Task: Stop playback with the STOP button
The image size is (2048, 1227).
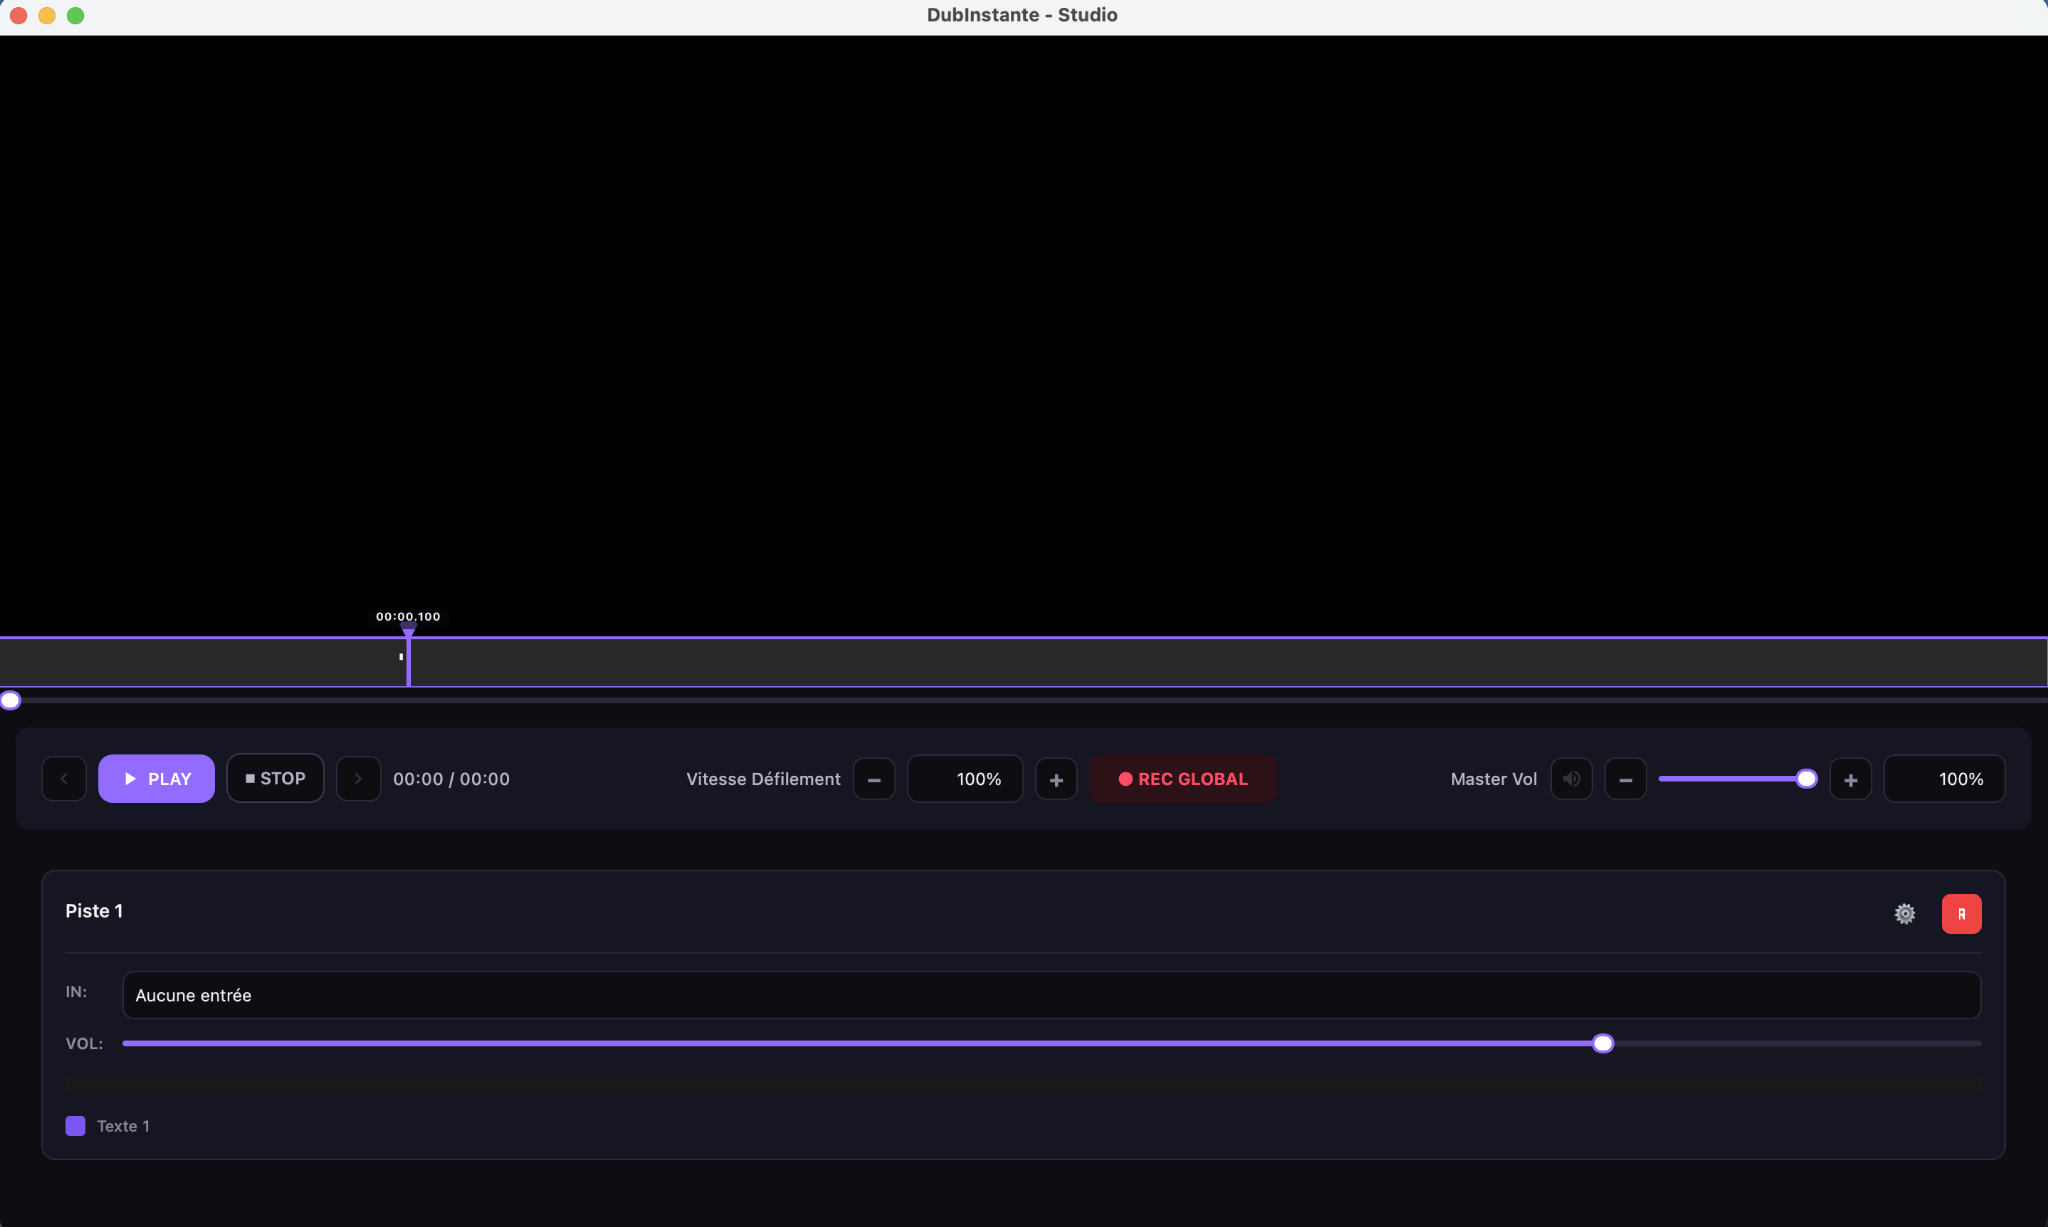Action: [x=275, y=778]
